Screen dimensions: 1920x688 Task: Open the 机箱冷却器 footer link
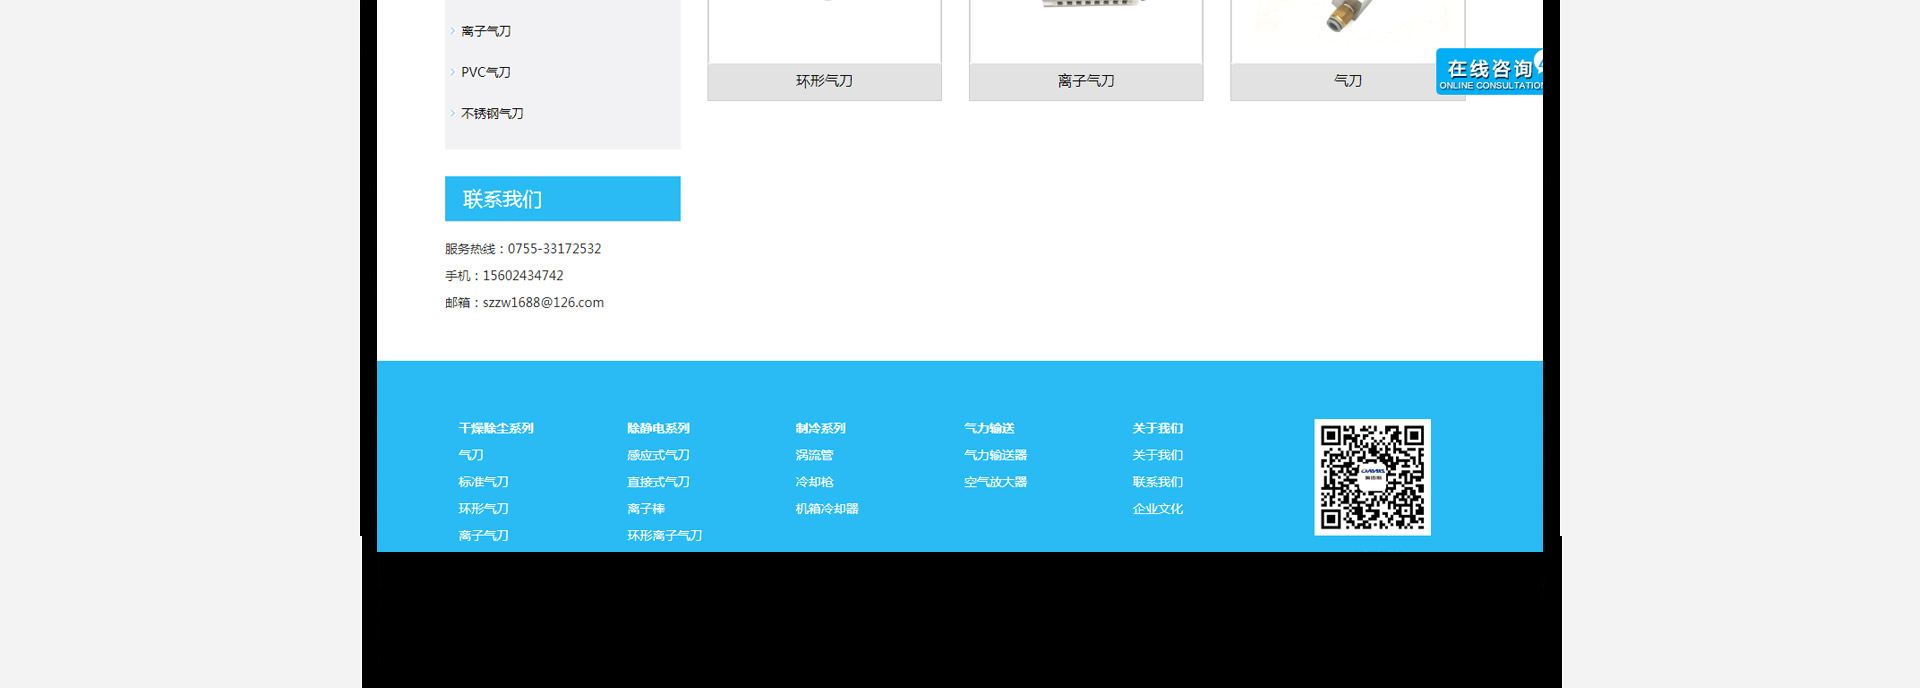click(827, 509)
